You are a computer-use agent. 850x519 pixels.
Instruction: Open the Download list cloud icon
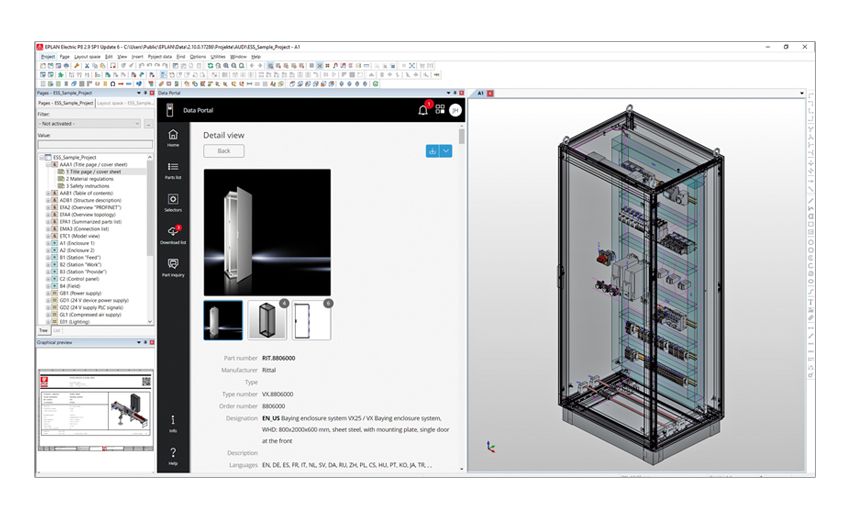[x=173, y=234]
